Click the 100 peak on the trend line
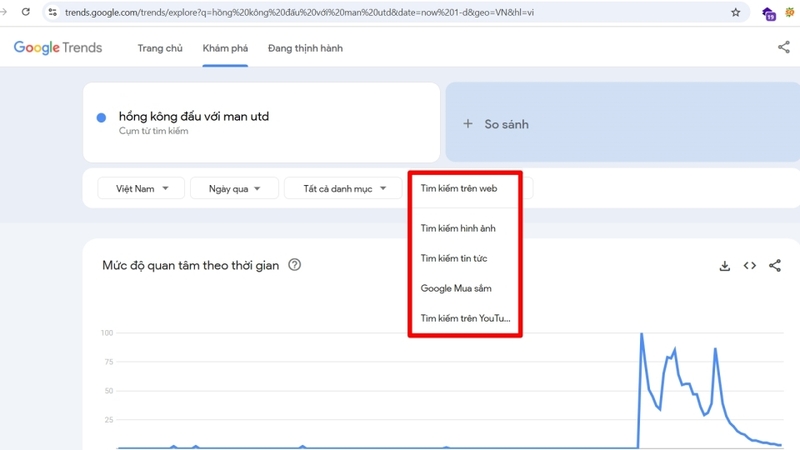Viewport: 800px width, 450px height. tap(641, 334)
